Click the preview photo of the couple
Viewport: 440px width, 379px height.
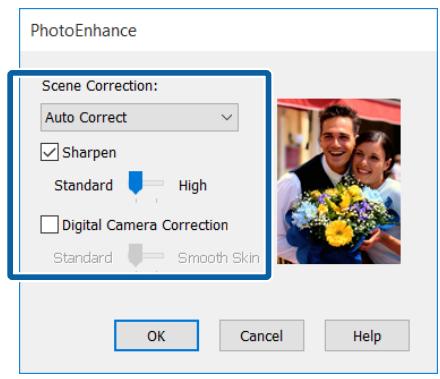click(x=339, y=181)
